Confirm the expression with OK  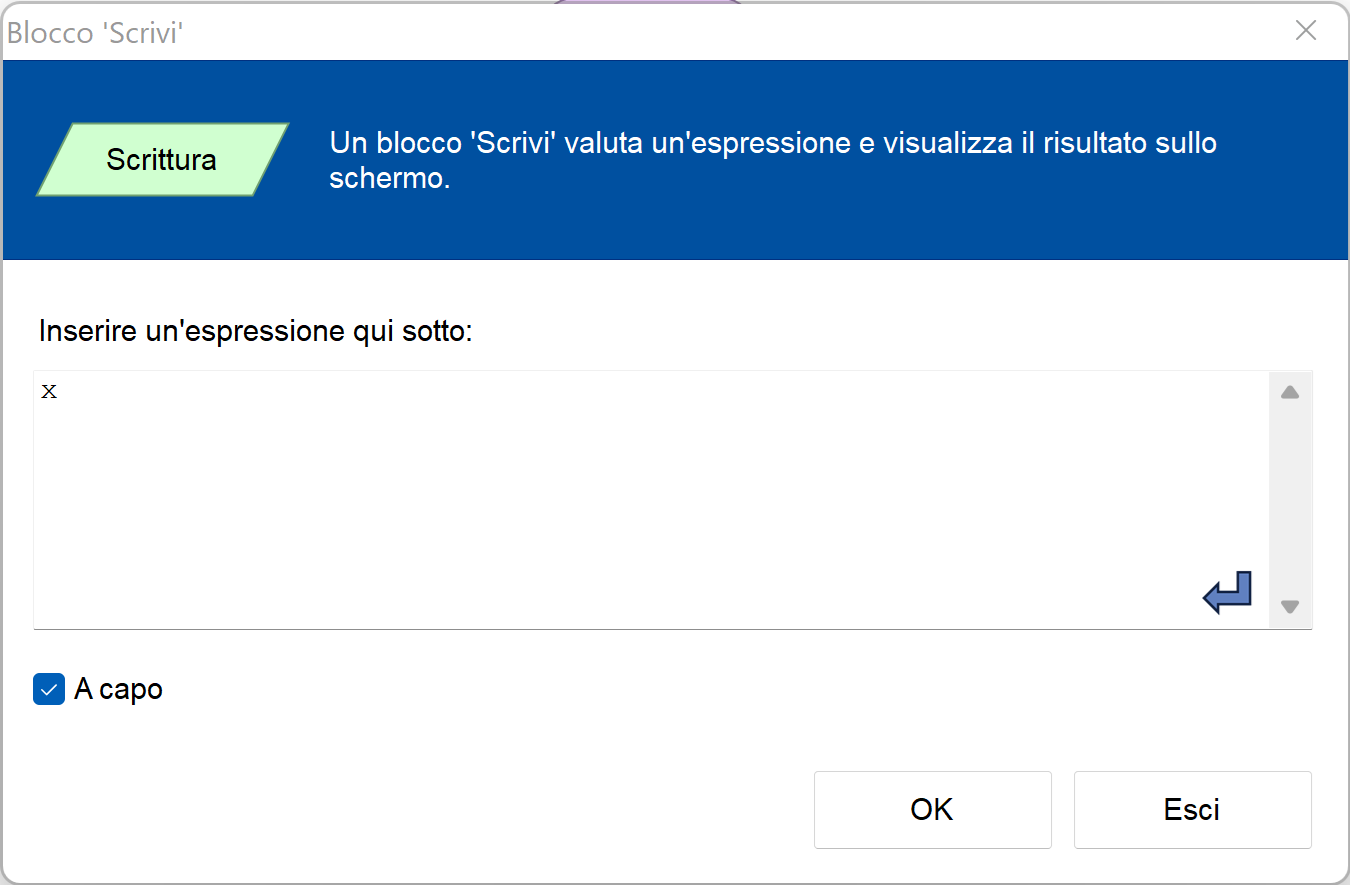[932, 809]
